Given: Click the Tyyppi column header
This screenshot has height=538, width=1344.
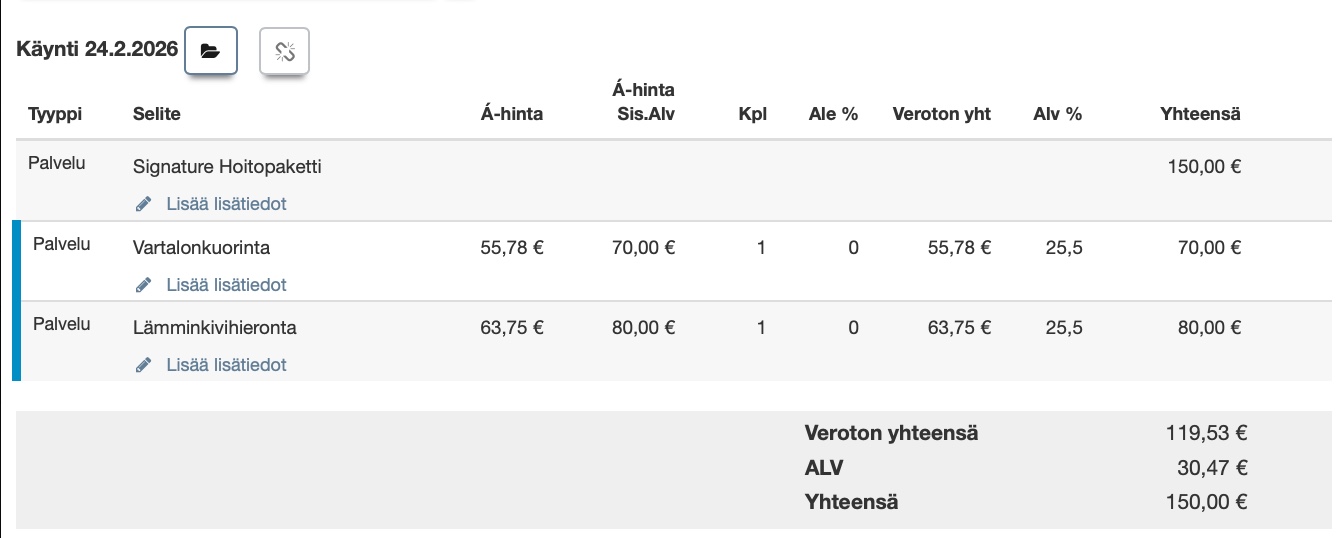Looking at the screenshot, I should tap(55, 114).
